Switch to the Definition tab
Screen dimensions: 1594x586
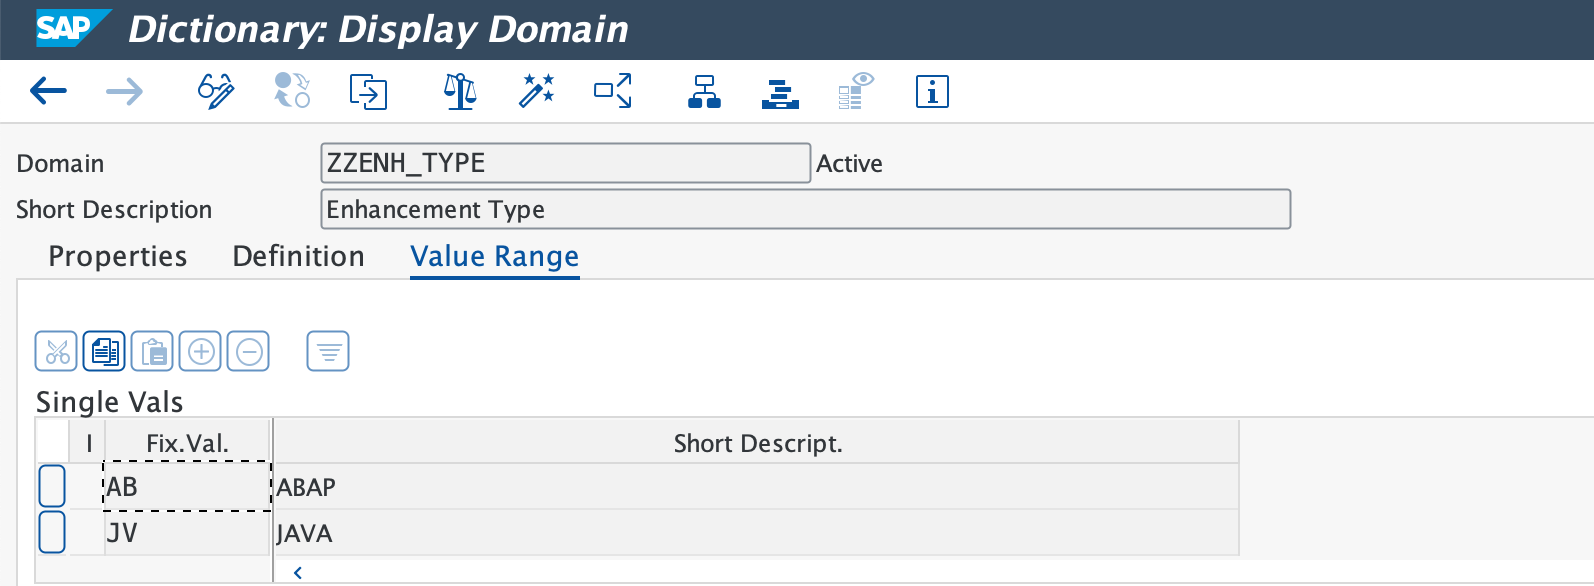298,257
